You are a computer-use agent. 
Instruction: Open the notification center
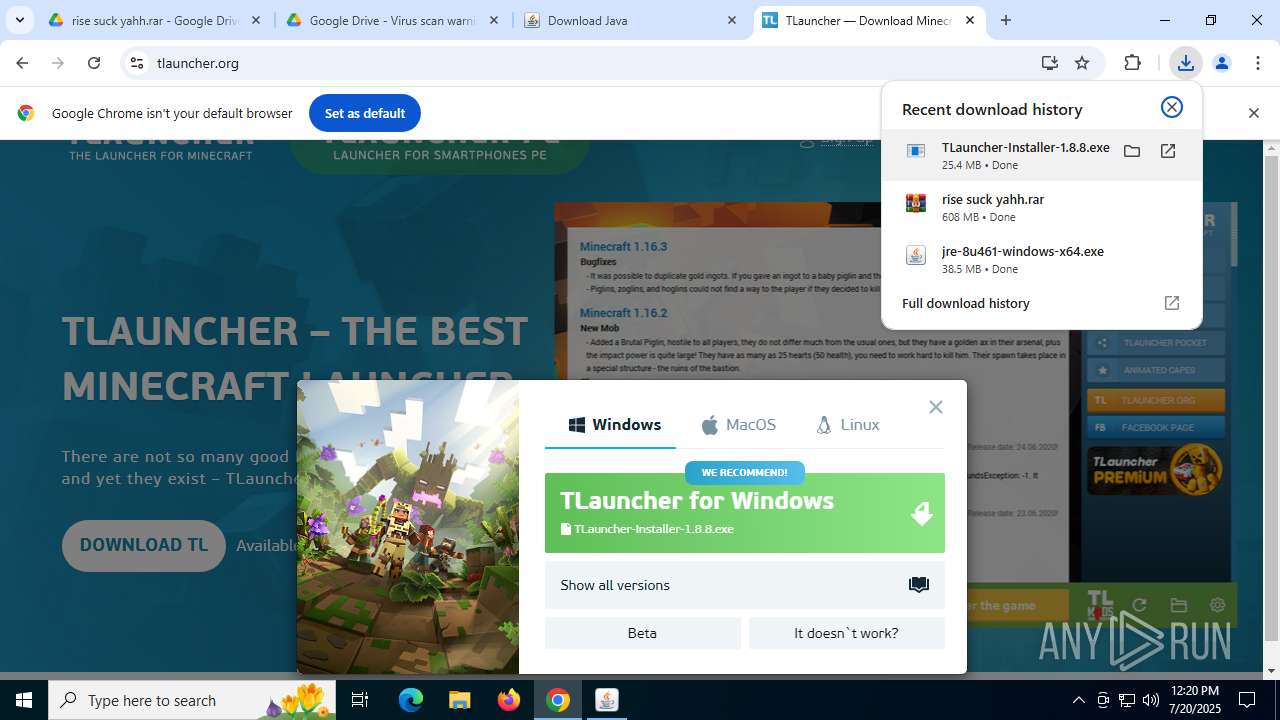tap(1247, 700)
